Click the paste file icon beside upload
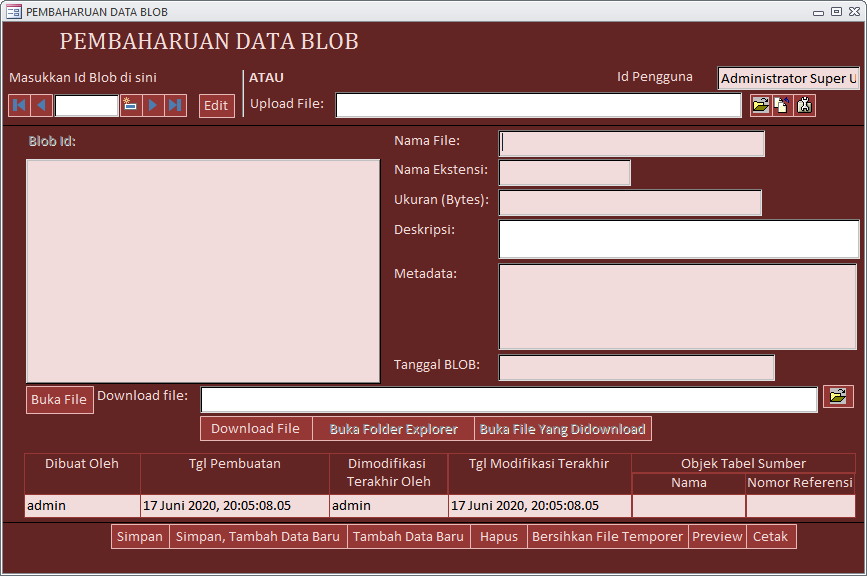 coord(782,105)
